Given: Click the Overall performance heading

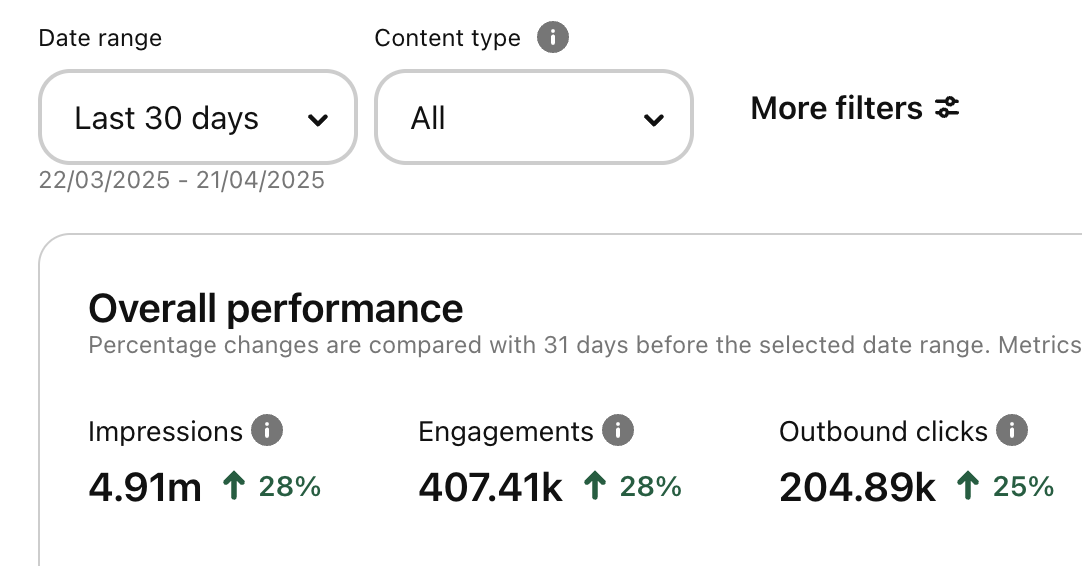Looking at the screenshot, I should (275, 308).
